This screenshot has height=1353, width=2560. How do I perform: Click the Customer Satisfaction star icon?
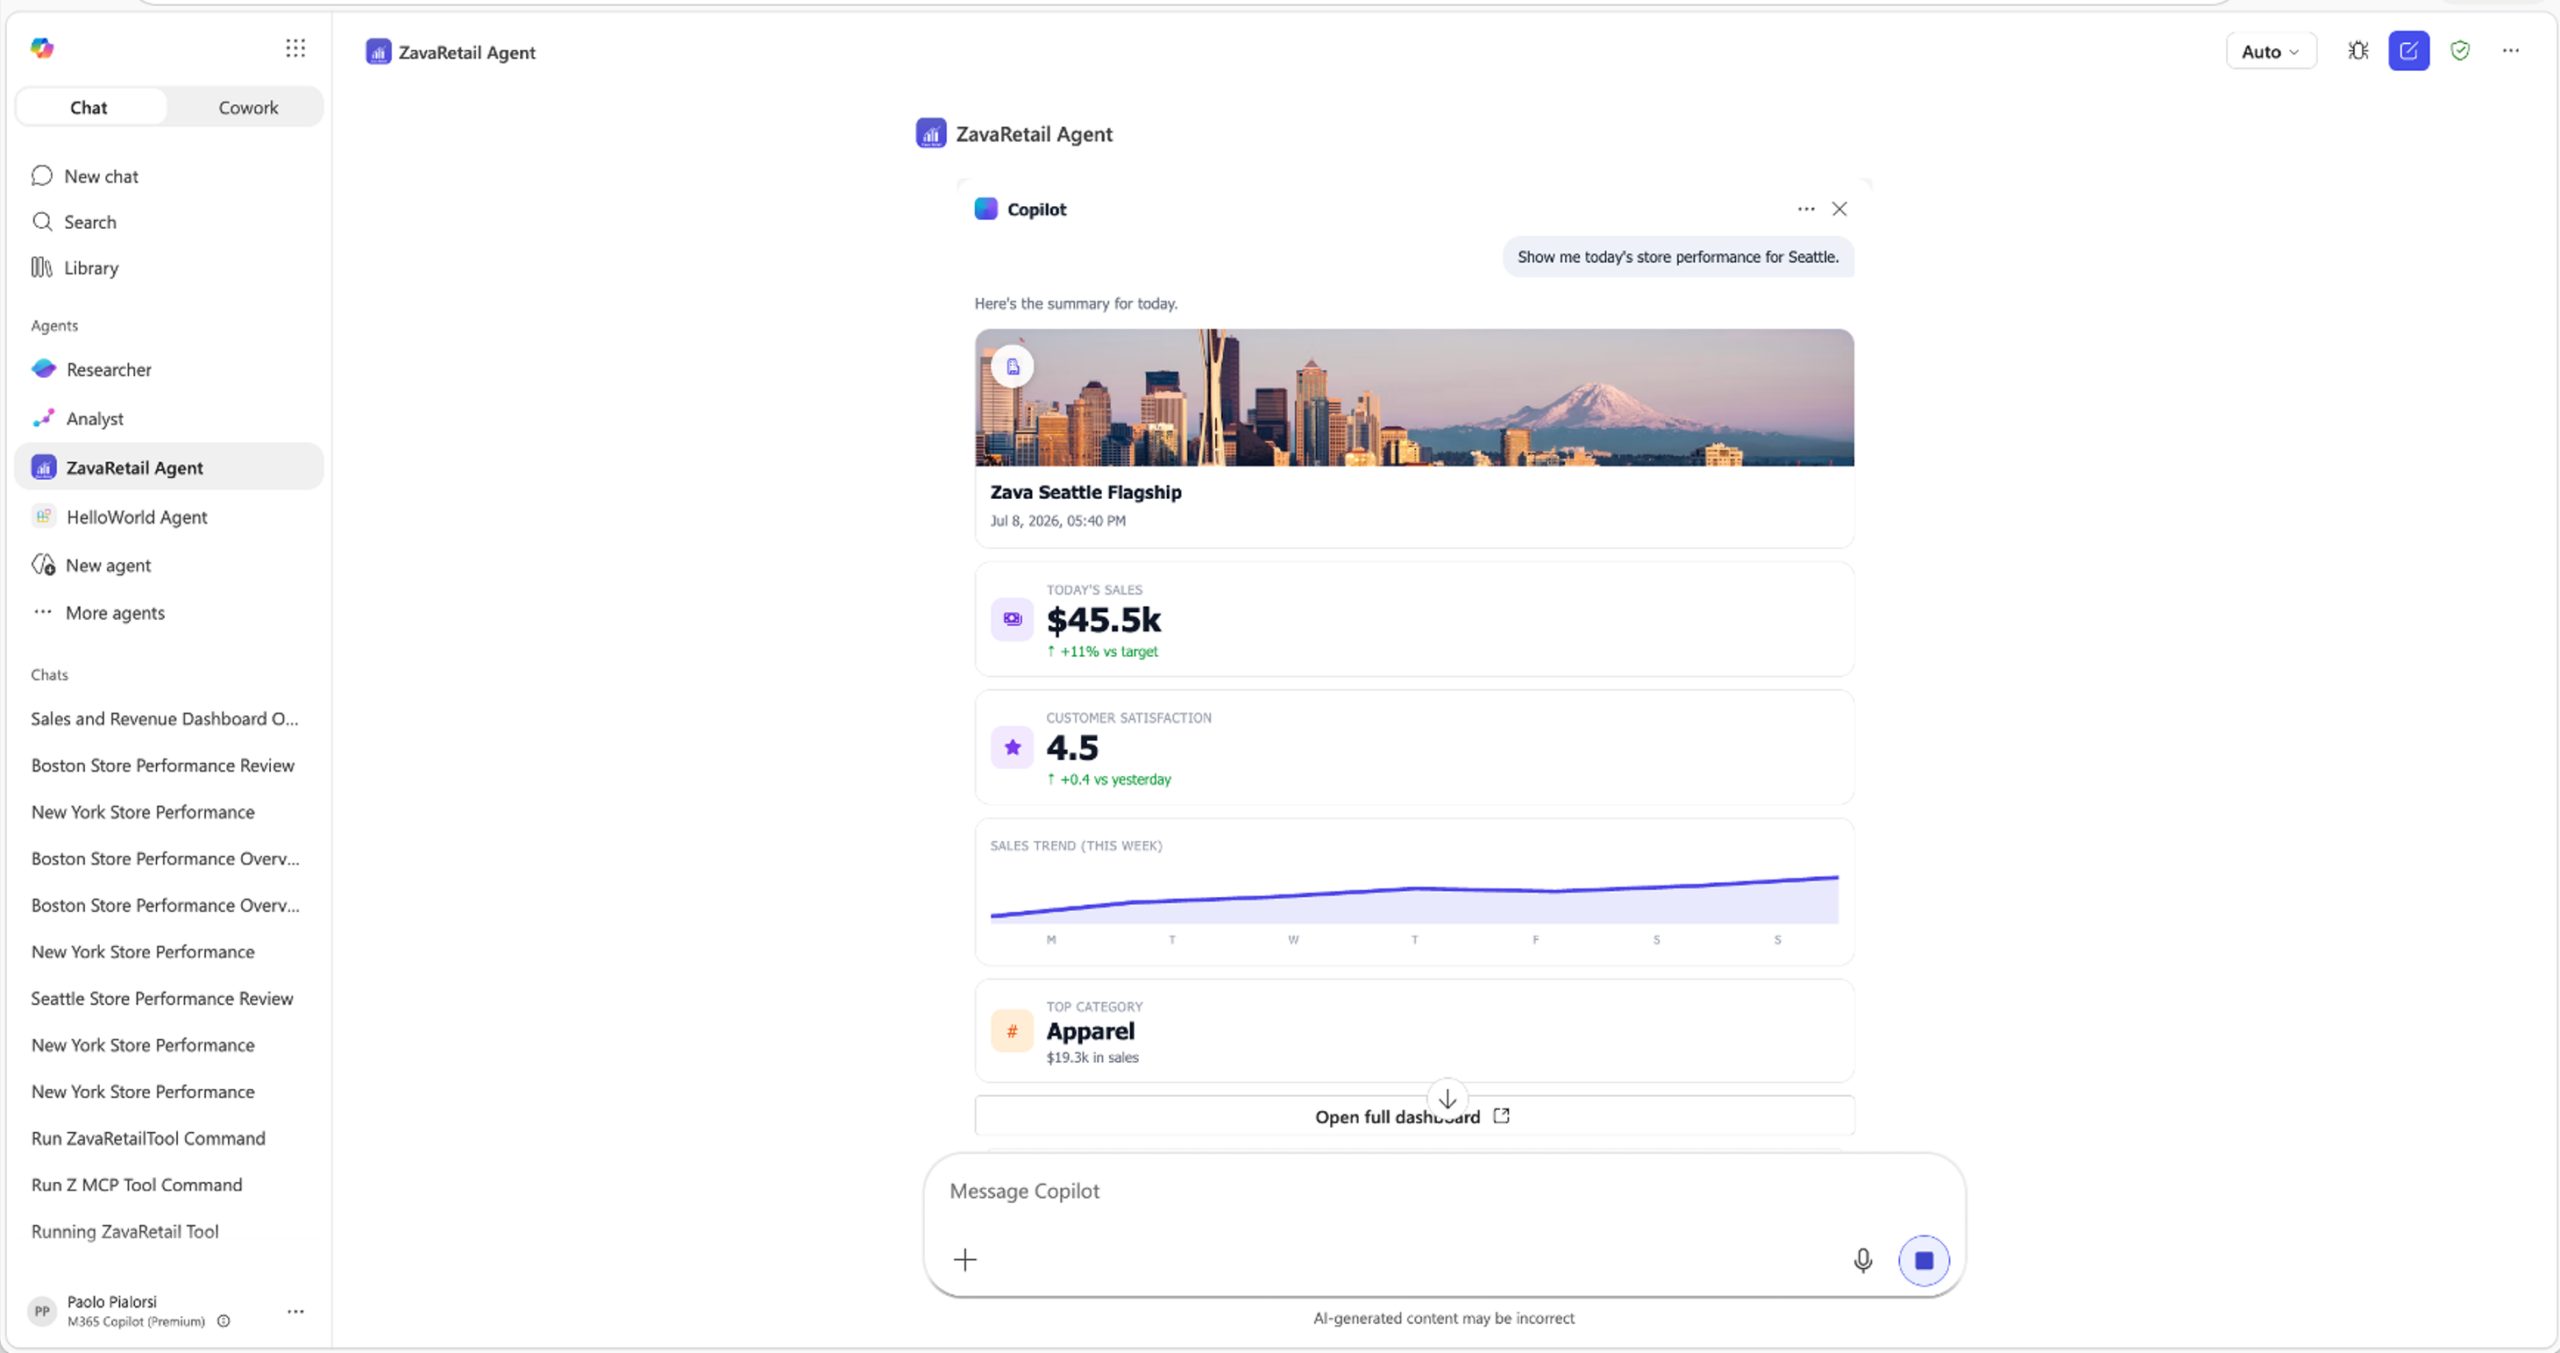coord(1012,747)
